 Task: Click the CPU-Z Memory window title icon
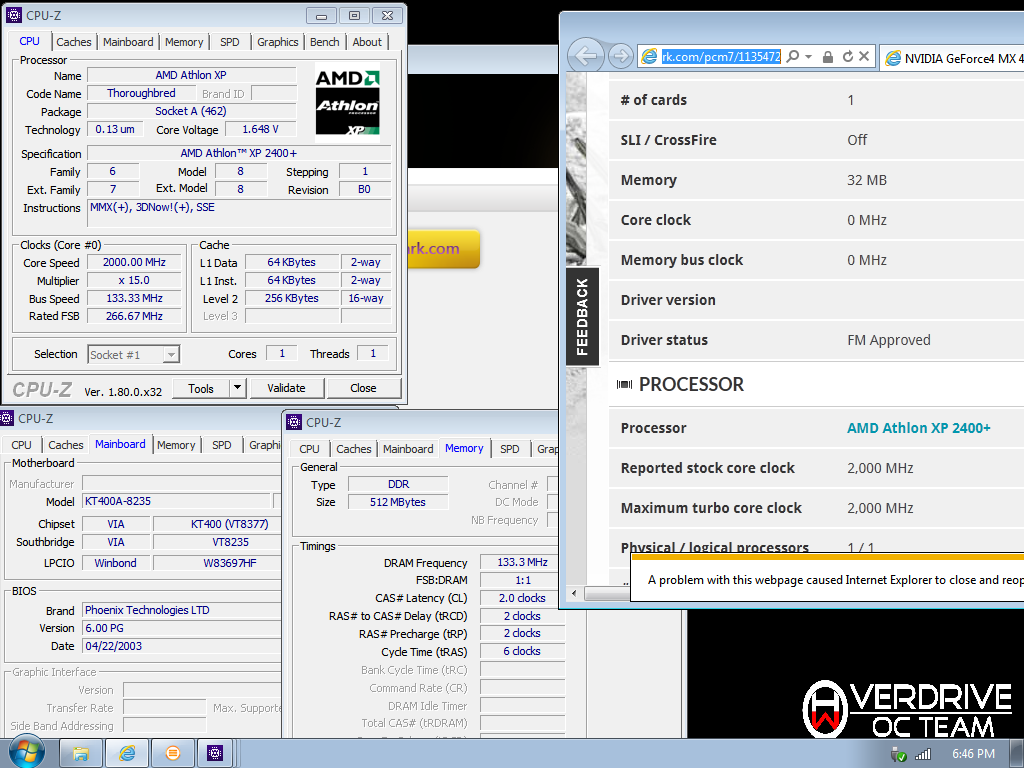pyautogui.click(x=294, y=422)
